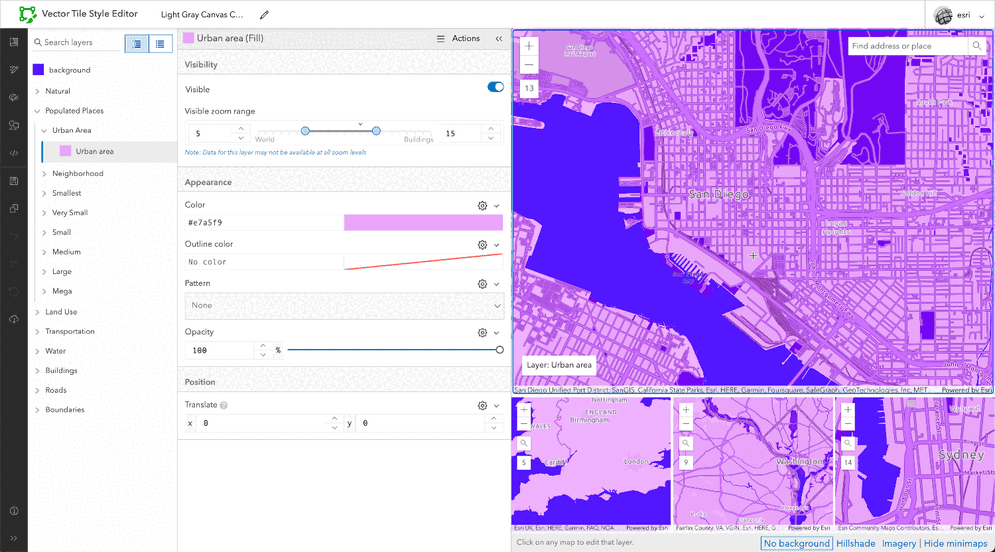Click the save style icon in sidebar

pos(13,181)
